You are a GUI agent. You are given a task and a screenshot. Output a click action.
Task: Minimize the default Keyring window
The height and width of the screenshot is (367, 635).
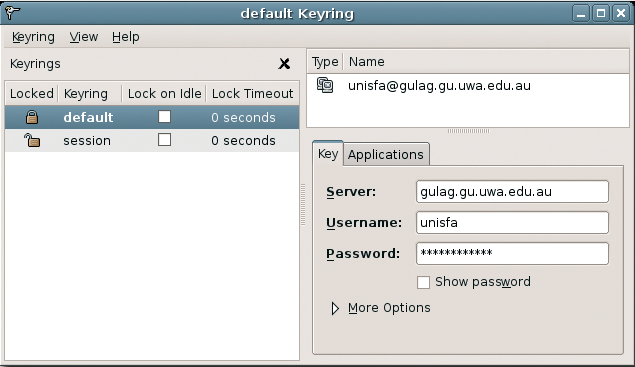coord(581,13)
